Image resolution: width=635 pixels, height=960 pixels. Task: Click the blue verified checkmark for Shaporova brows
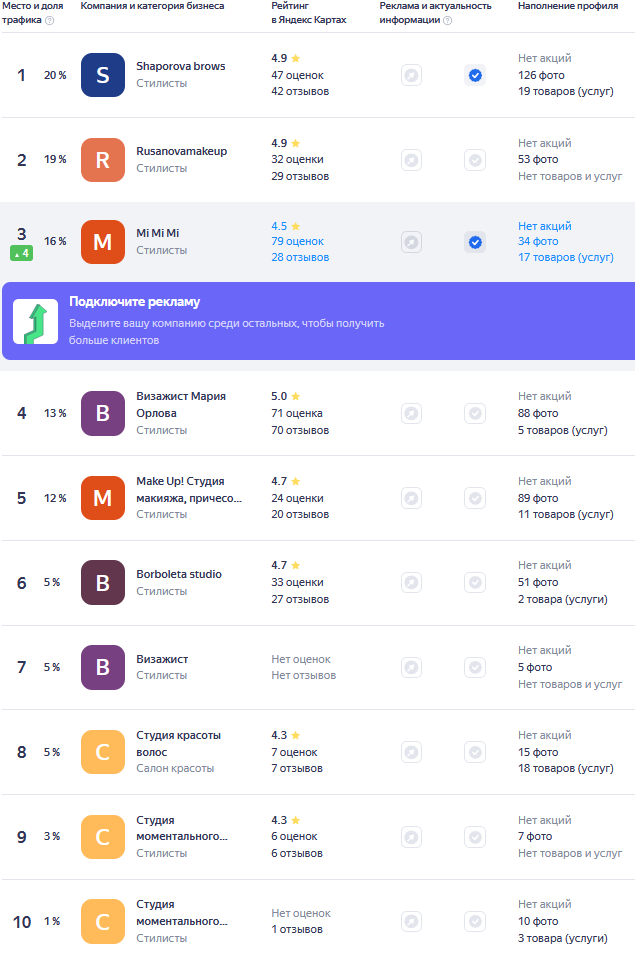475,75
